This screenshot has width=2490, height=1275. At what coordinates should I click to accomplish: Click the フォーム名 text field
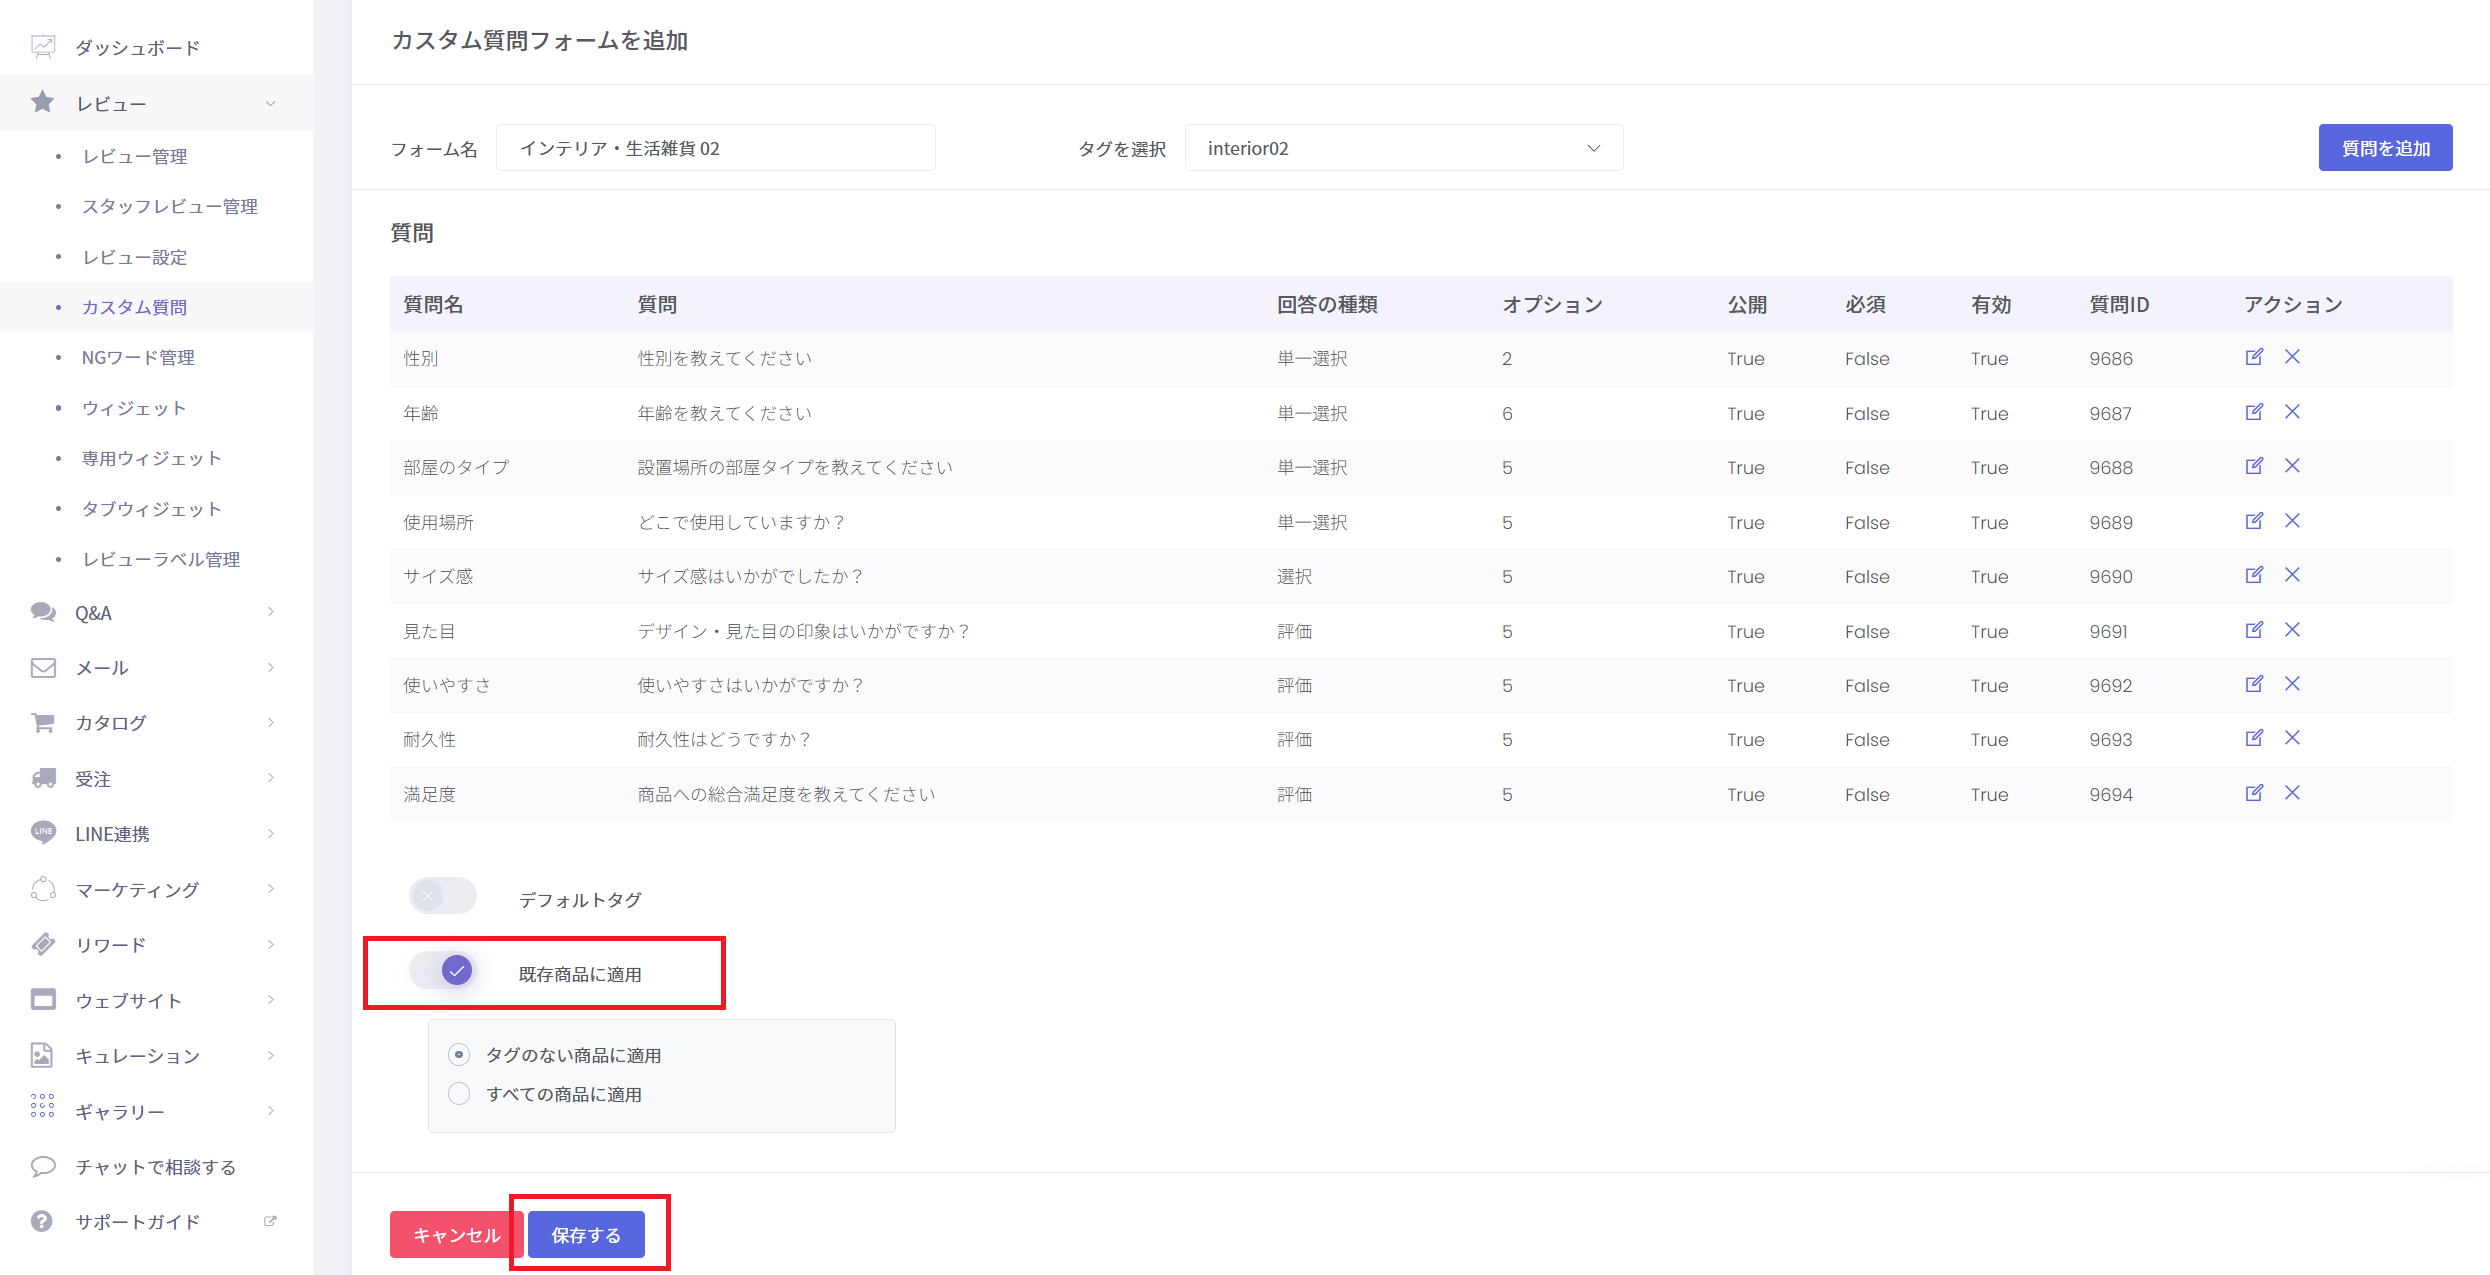coord(715,148)
